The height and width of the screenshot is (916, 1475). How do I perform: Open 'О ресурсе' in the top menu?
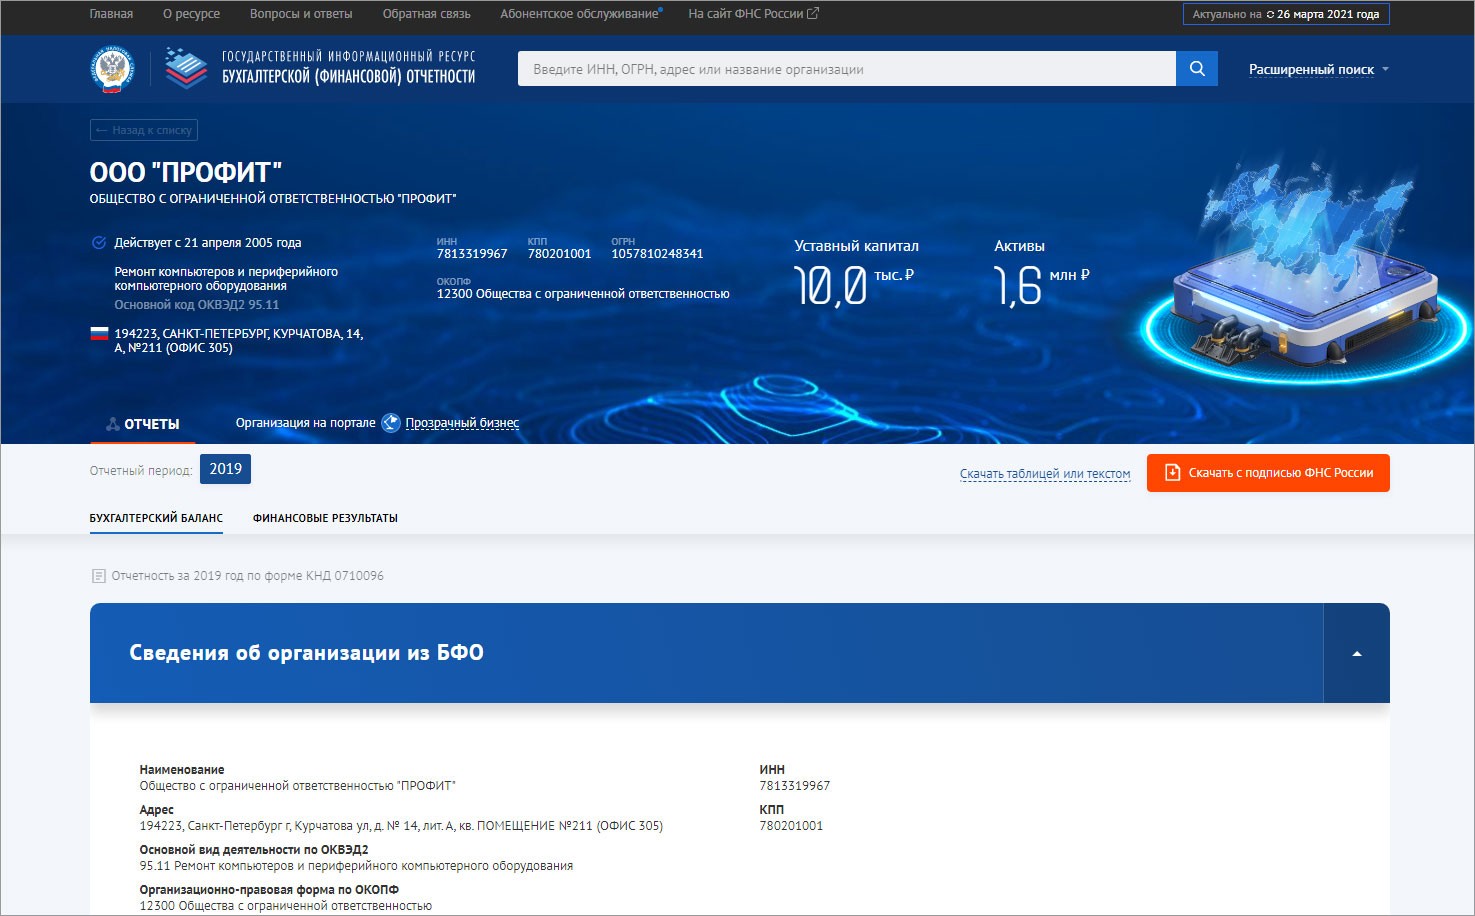(191, 14)
